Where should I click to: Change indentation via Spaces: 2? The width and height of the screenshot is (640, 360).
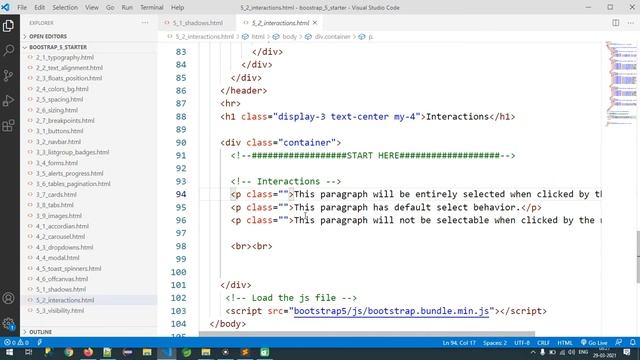[495, 342]
